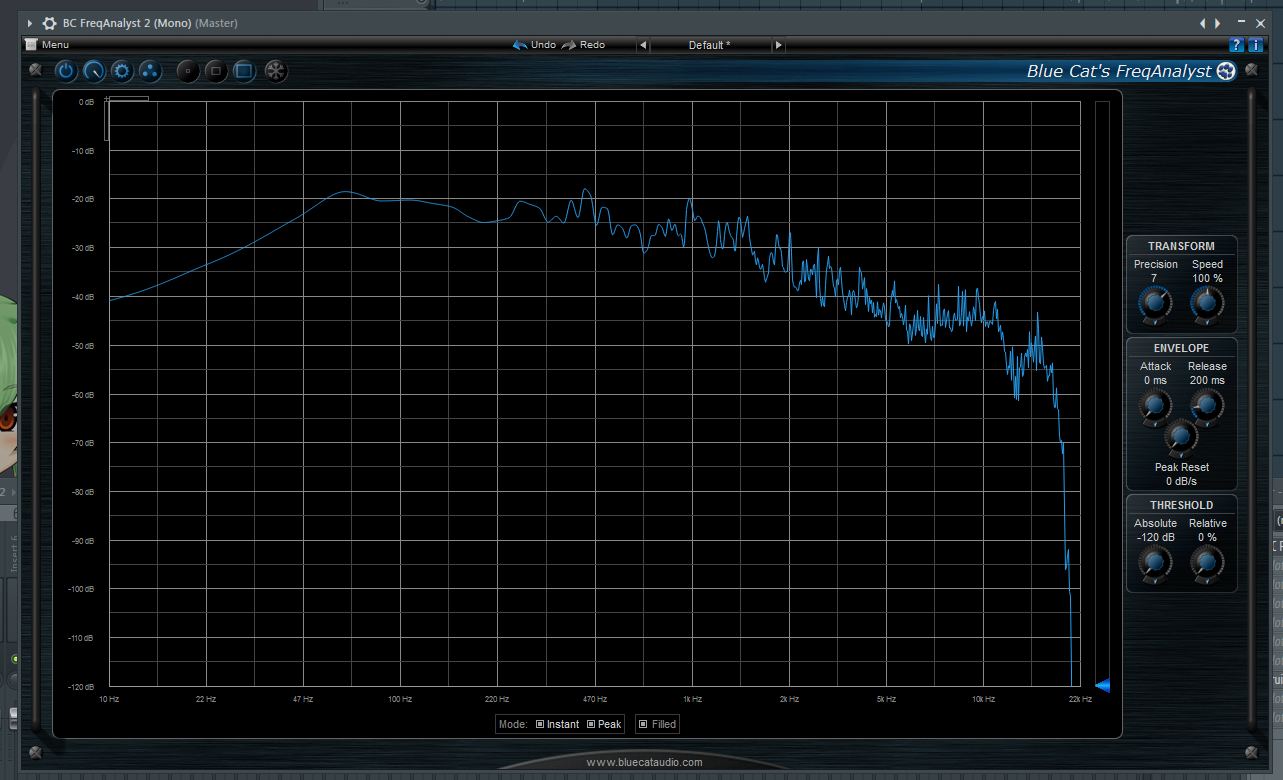
Task: Click the Release value '200 ms'
Action: (1207, 380)
